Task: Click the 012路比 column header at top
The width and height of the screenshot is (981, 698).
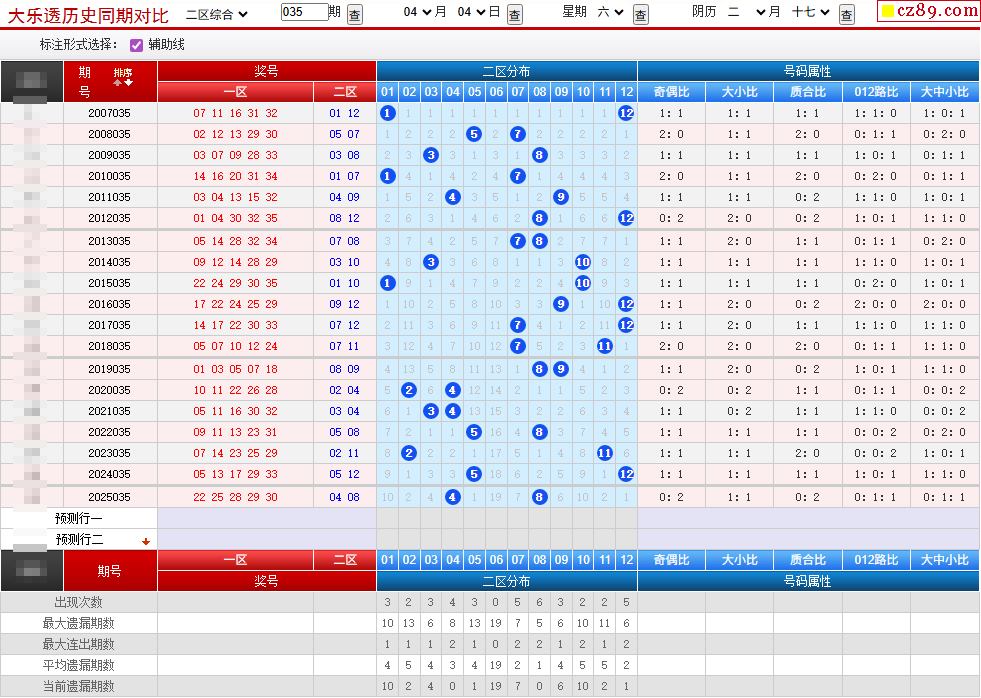Action: 875,92
